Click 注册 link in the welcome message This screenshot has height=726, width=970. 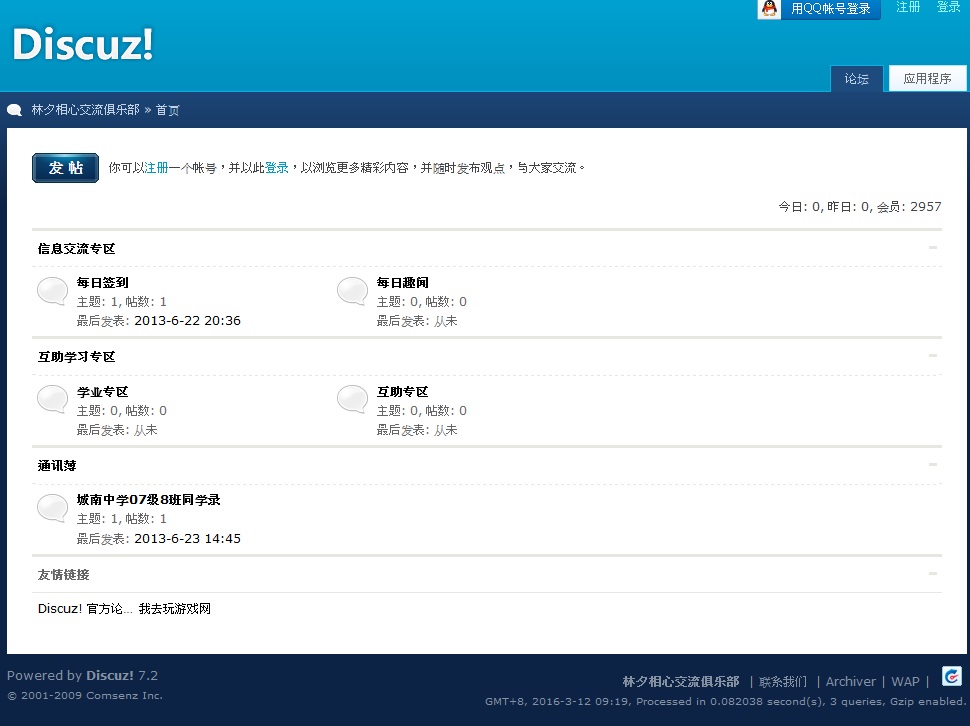157,168
